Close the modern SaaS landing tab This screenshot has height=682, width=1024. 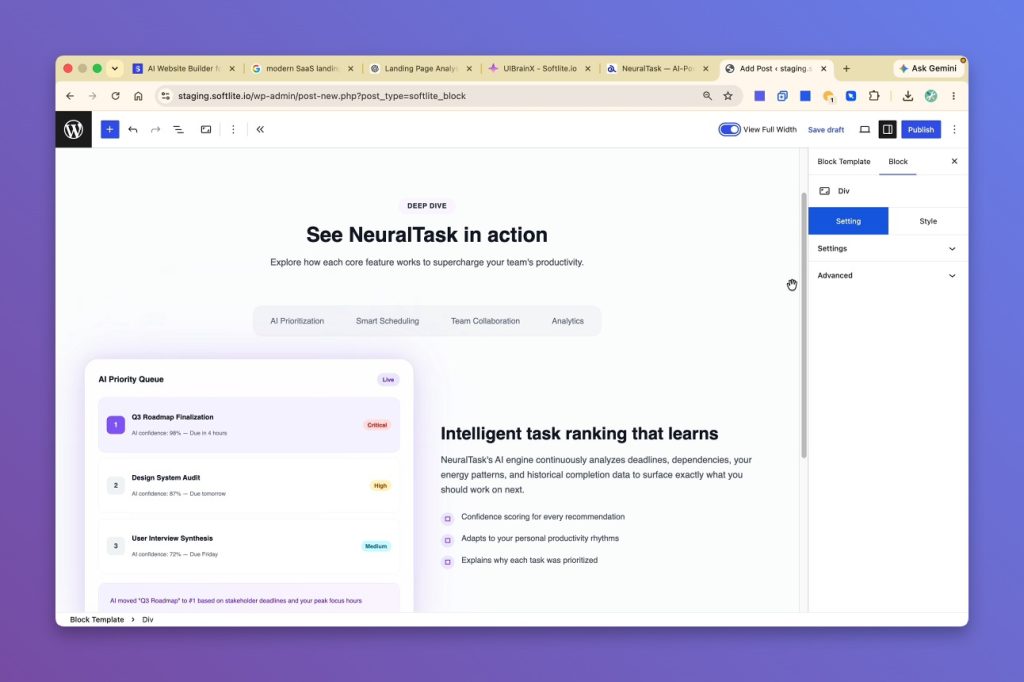point(351,69)
